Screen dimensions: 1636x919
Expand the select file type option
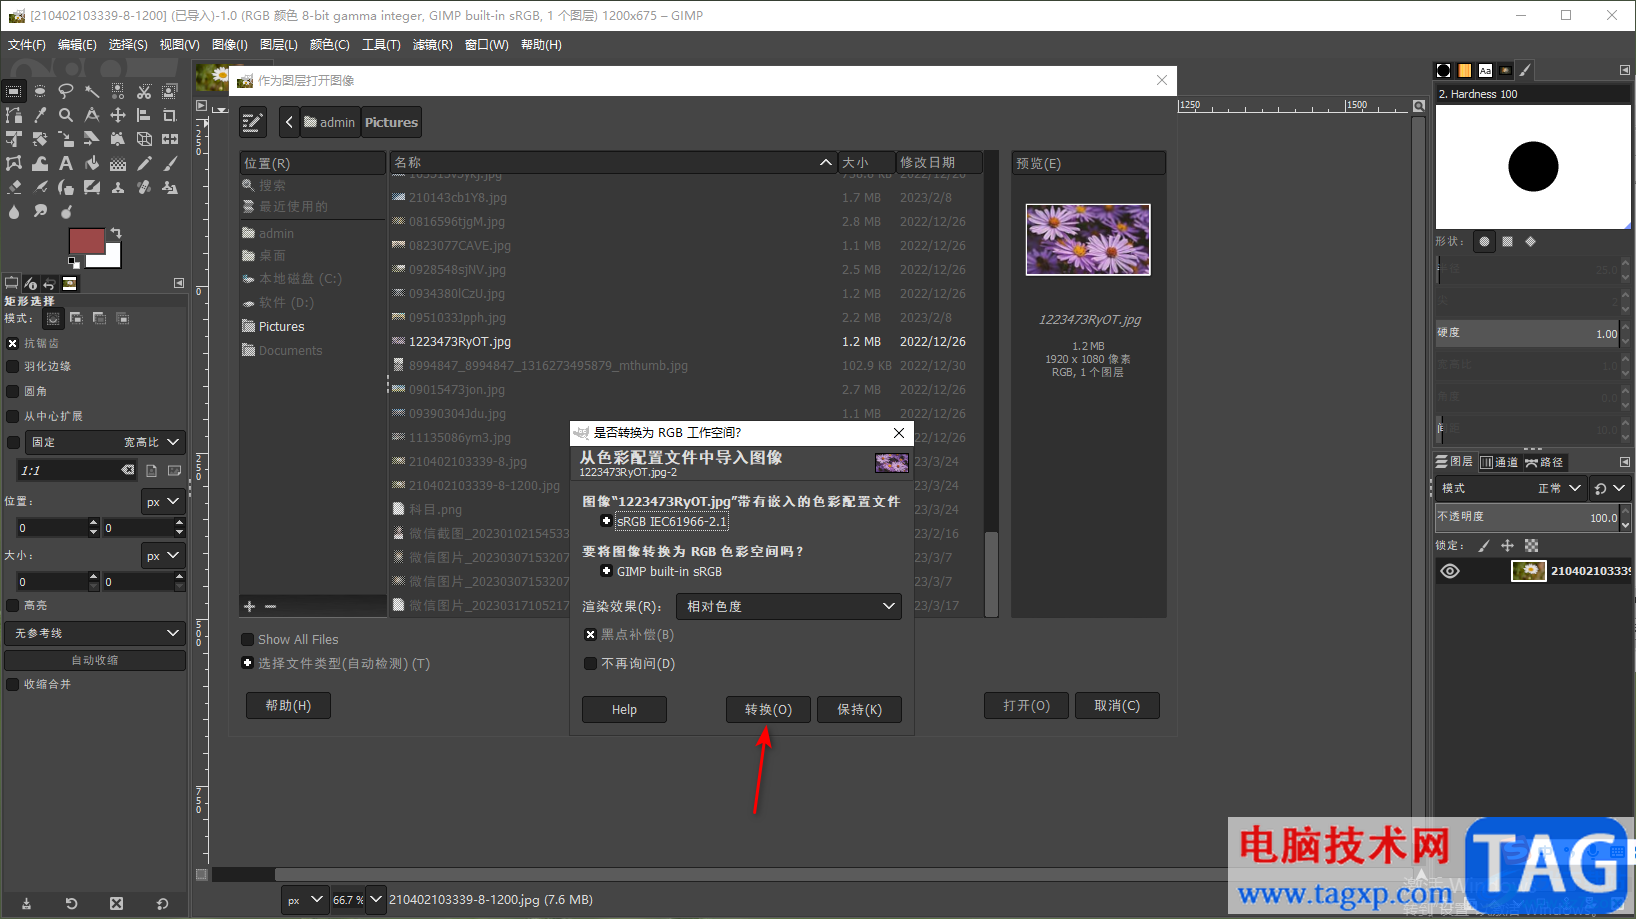247,663
